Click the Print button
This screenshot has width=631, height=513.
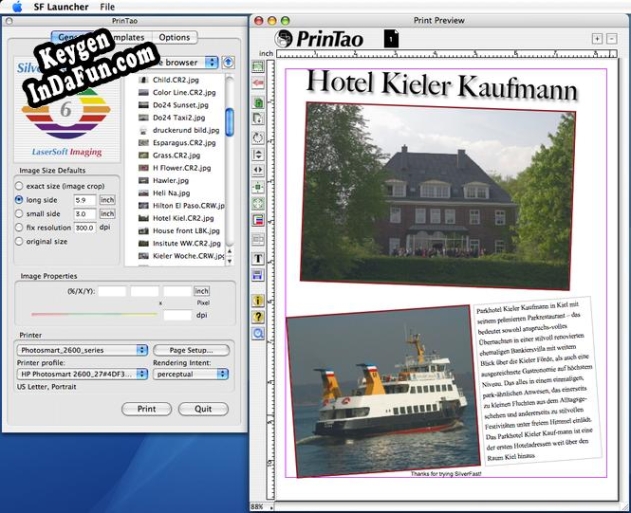coord(146,409)
